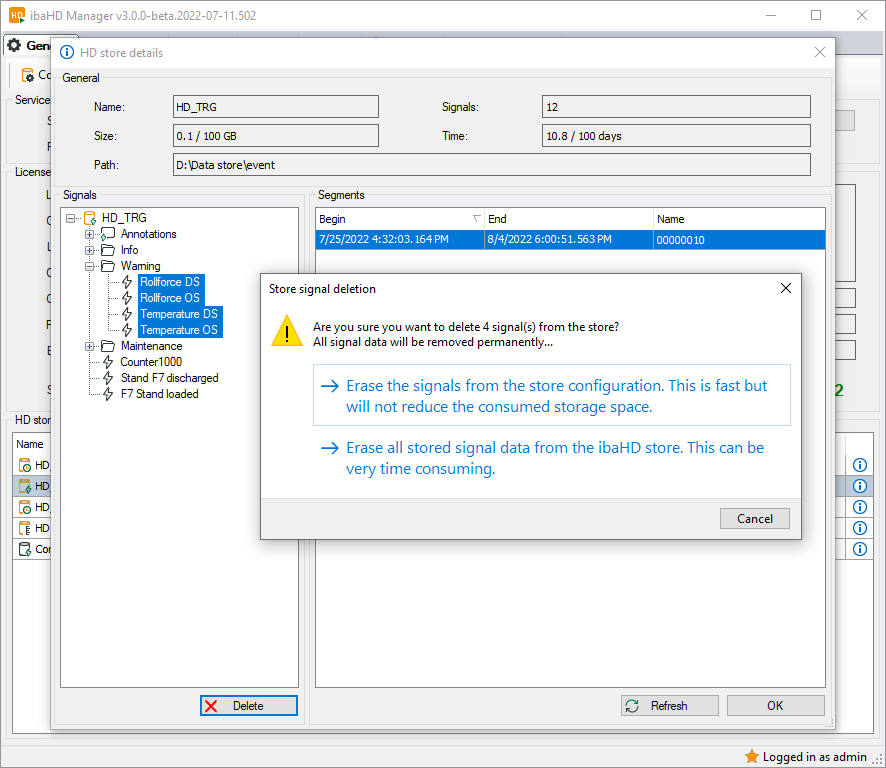Viewport: 886px width, 768px height.
Task: Click the Rollforce DS signal lightning icon
Action: coord(127,282)
